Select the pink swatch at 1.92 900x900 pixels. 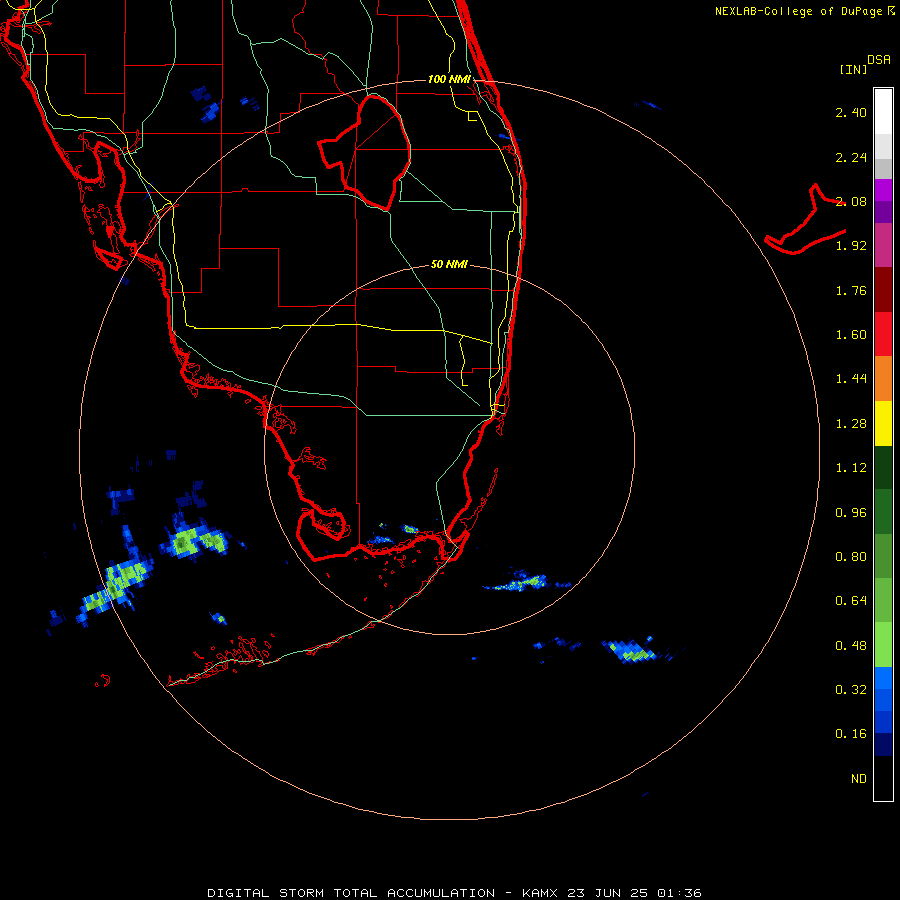(x=883, y=245)
